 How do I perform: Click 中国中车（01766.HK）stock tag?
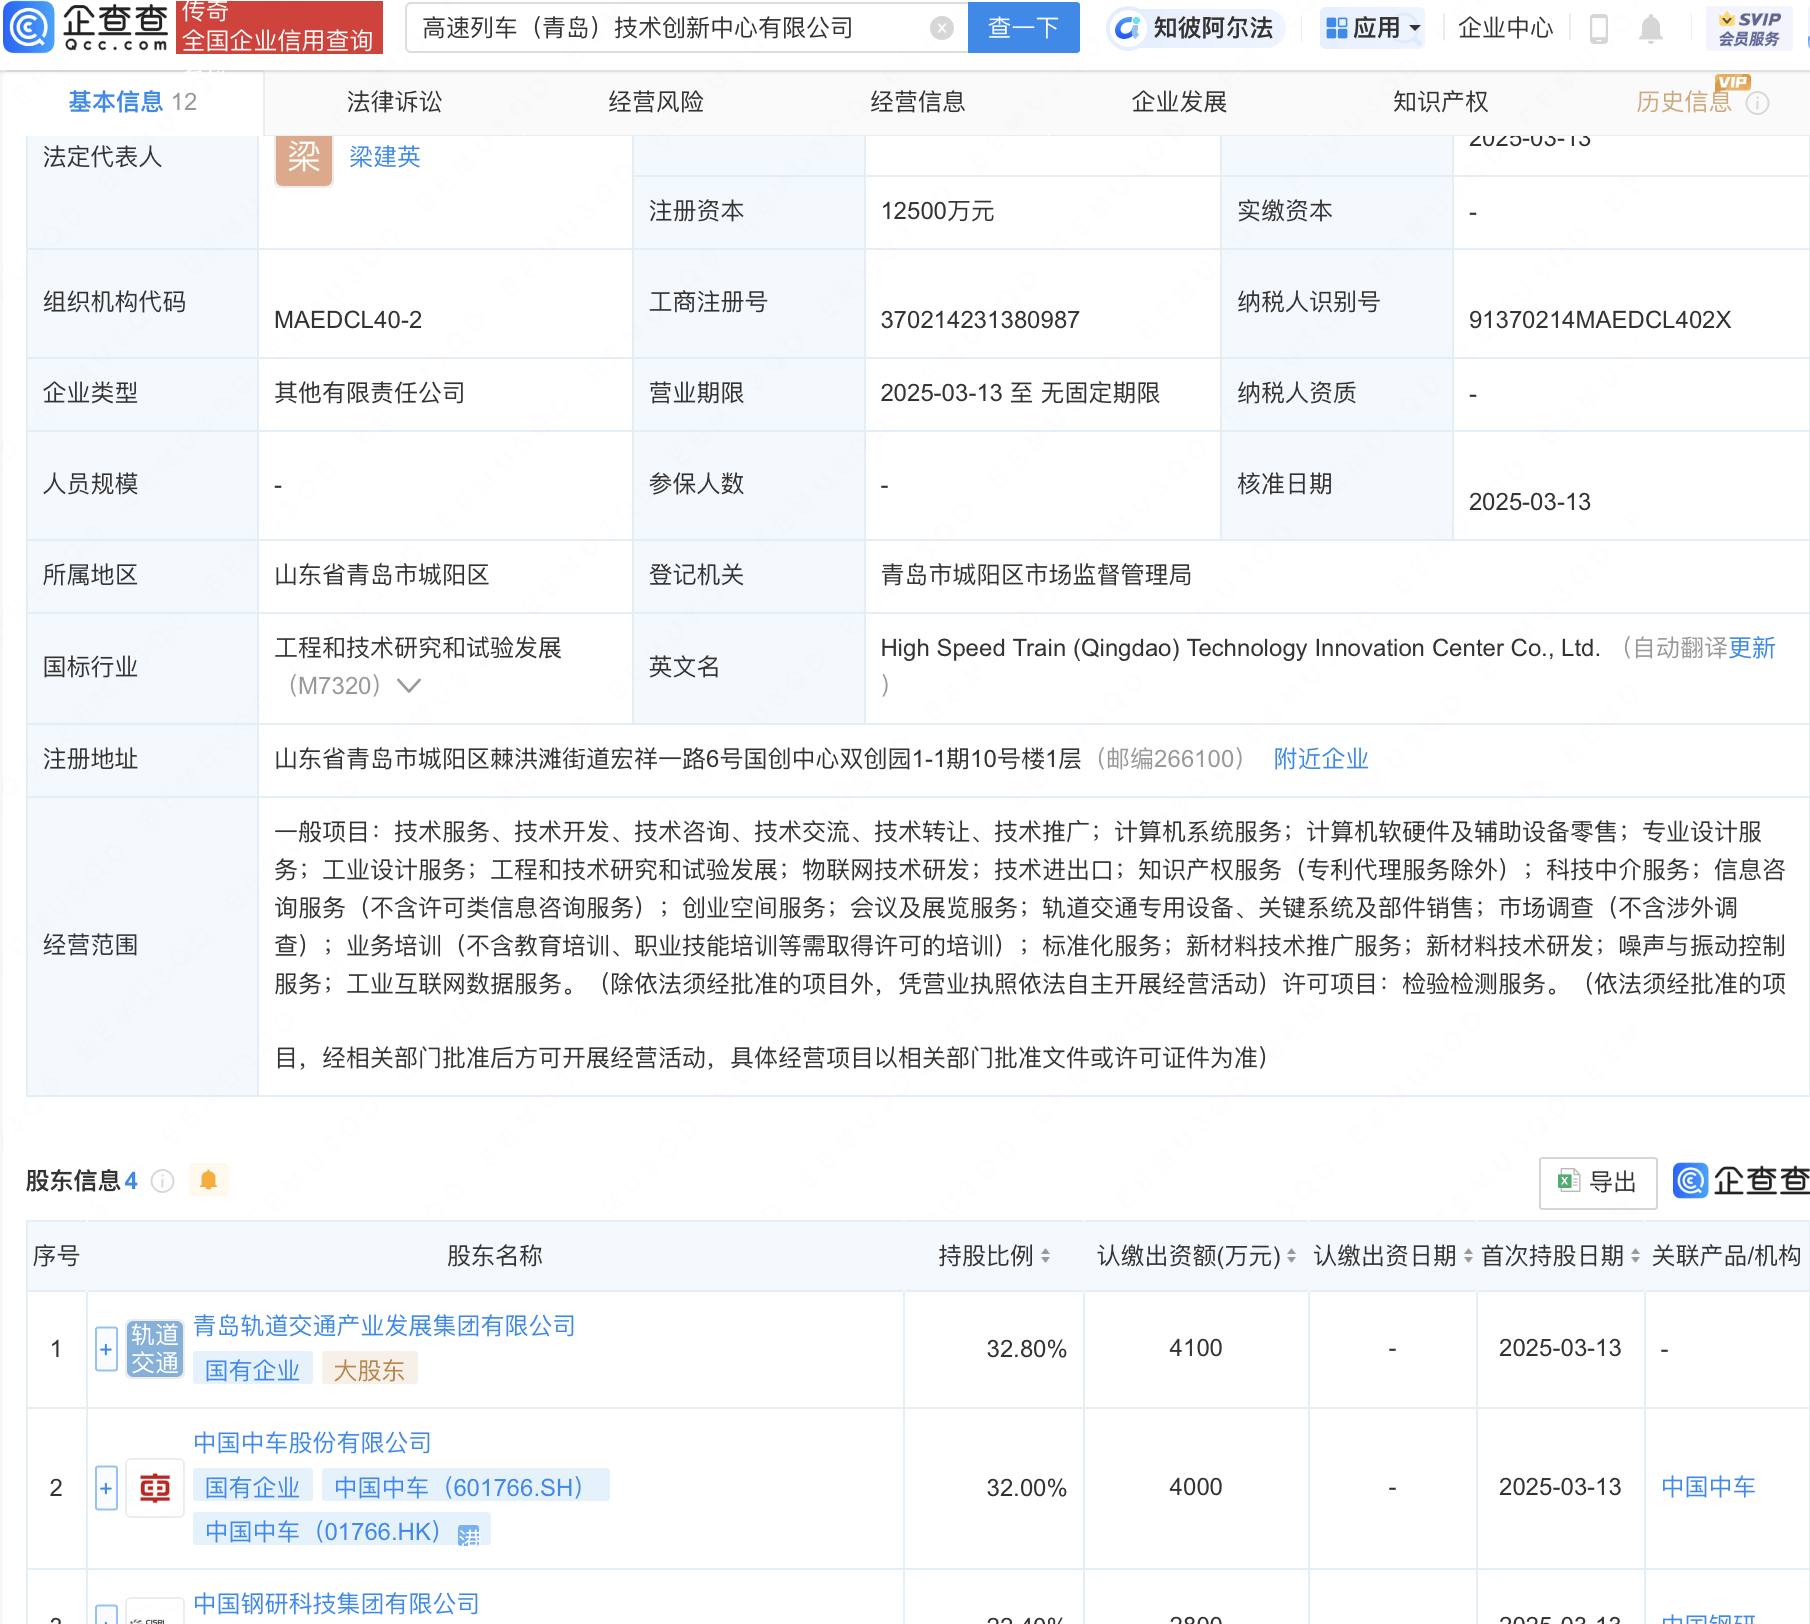341,1531
